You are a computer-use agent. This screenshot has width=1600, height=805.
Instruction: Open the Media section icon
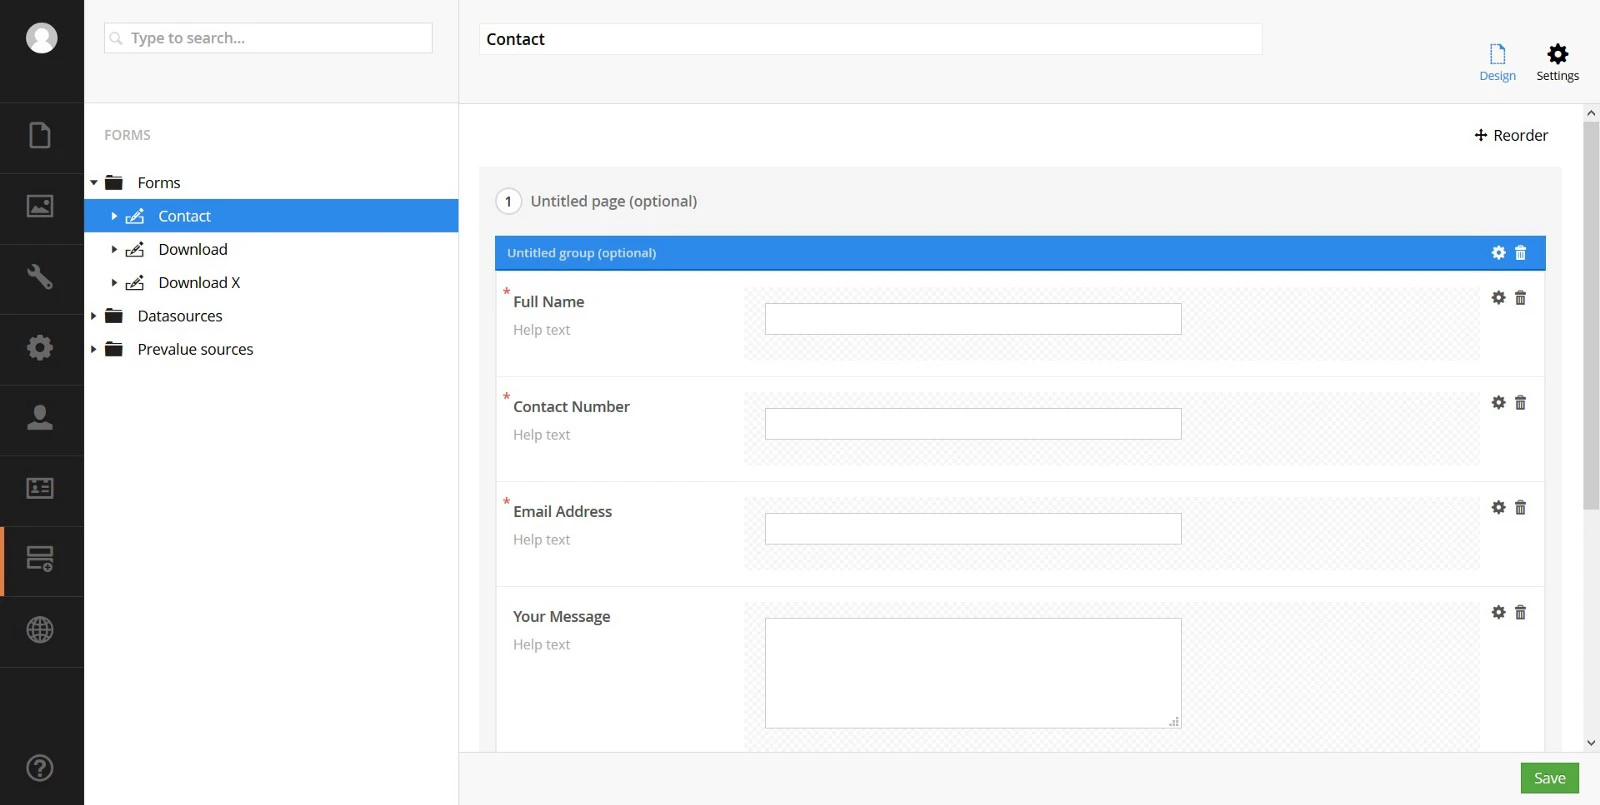(40, 207)
